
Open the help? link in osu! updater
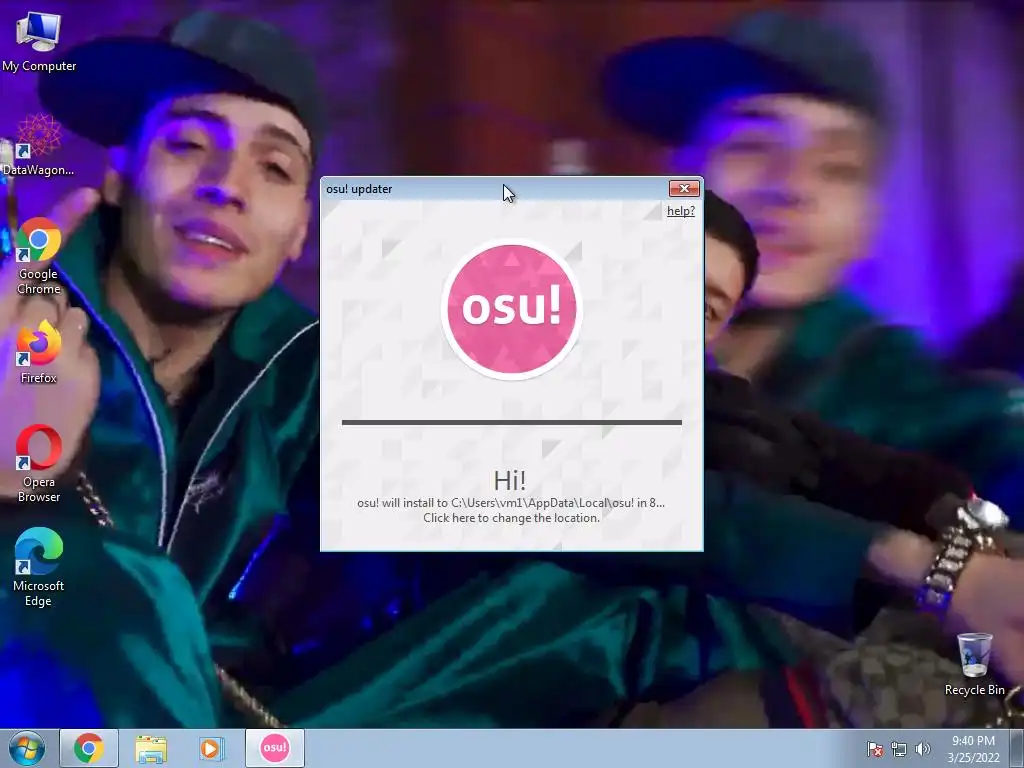pyautogui.click(x=680, y=211)
